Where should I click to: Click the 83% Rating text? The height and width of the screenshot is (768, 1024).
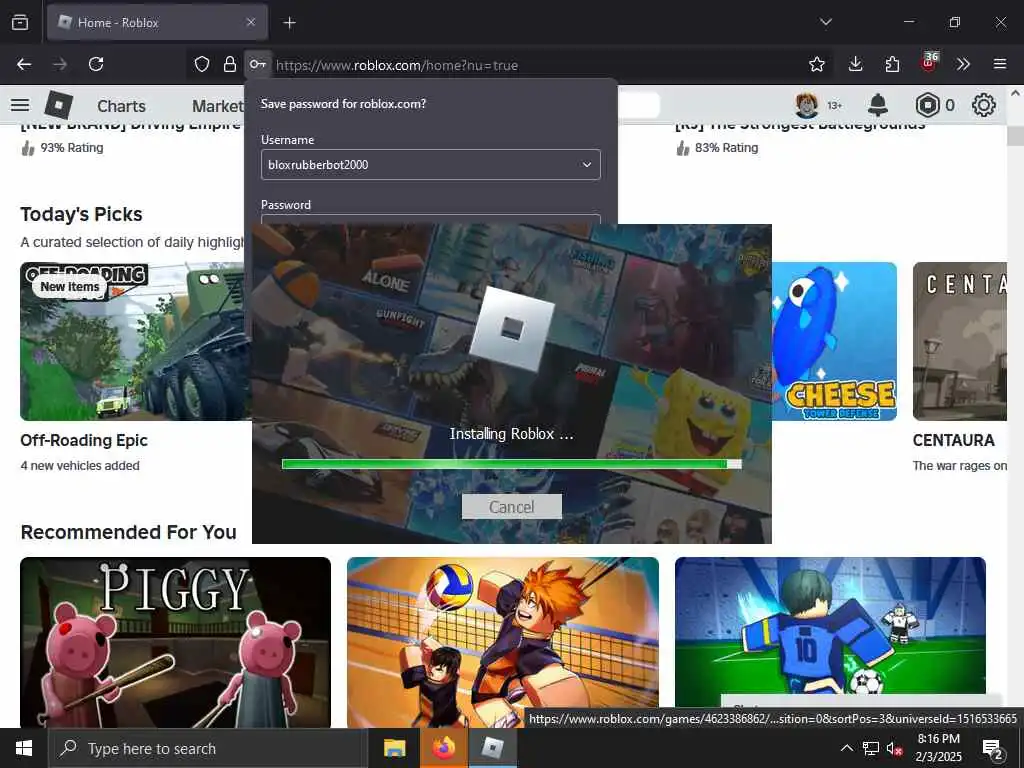pos(726,148)
